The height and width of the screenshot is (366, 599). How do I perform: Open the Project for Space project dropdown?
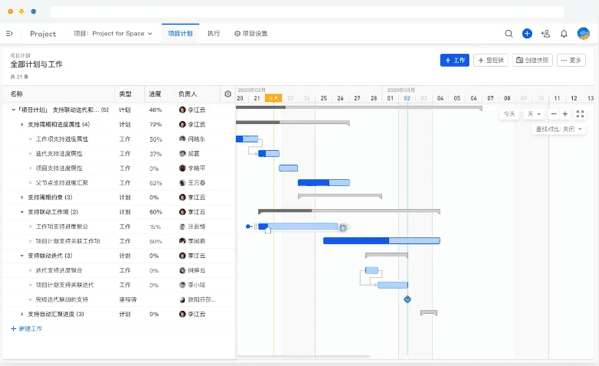click(x=113, y=34)
